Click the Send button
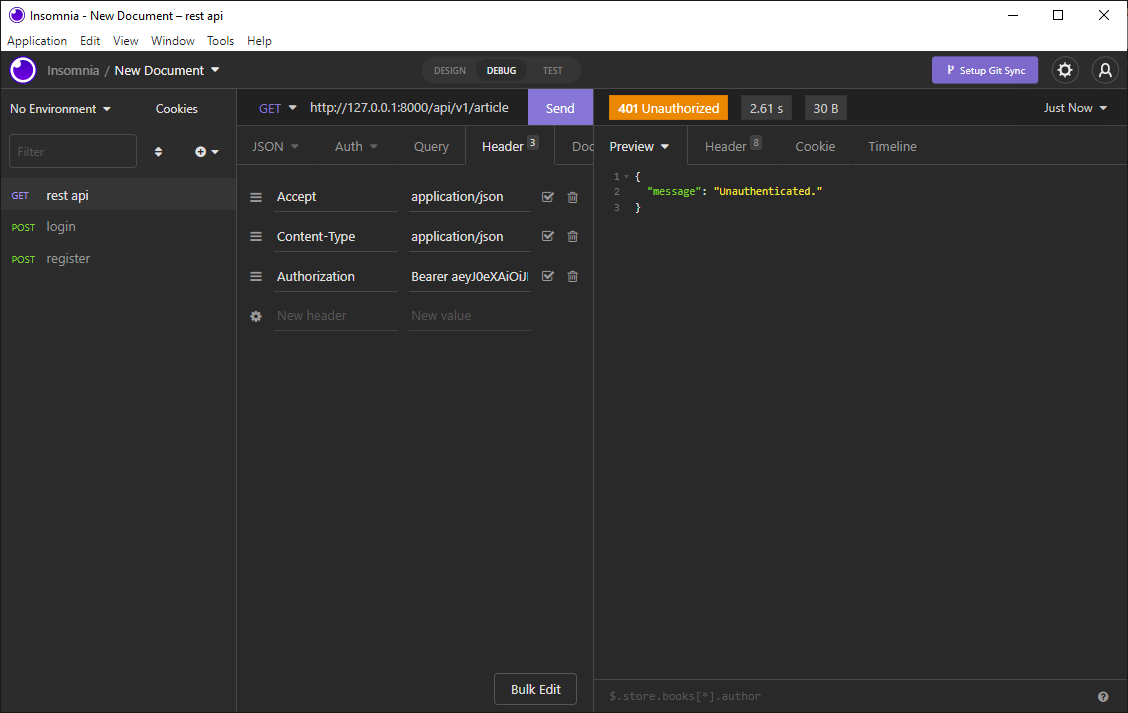The height and width of the screenshot is (713, 1128). (560, 107)
